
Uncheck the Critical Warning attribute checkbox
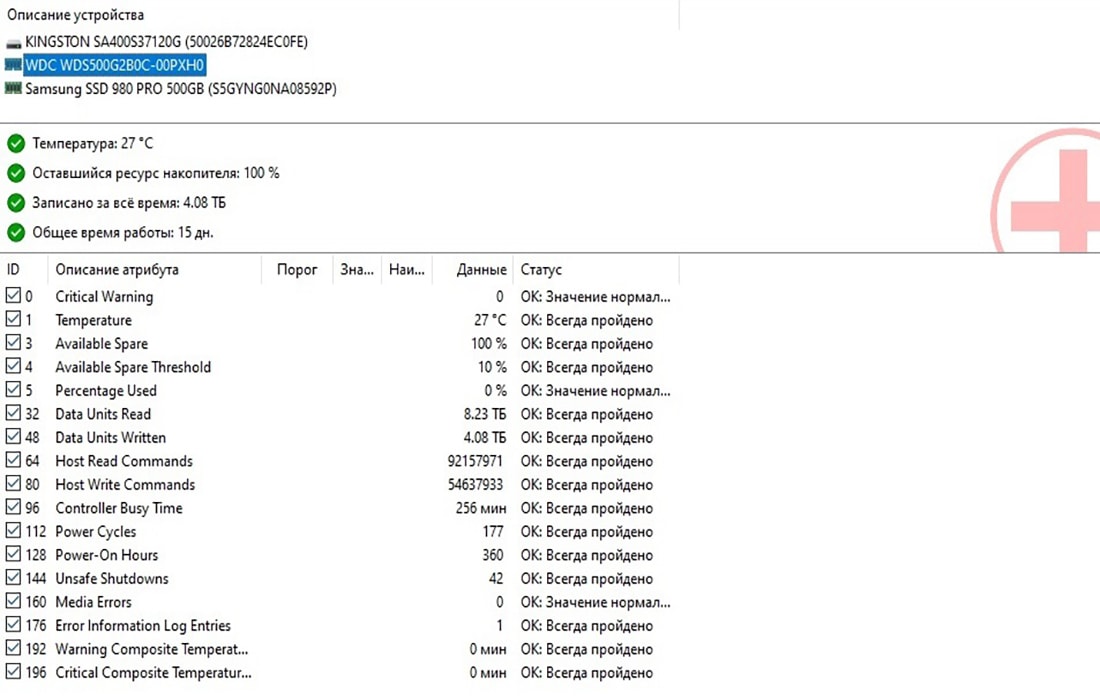(13, 297)
